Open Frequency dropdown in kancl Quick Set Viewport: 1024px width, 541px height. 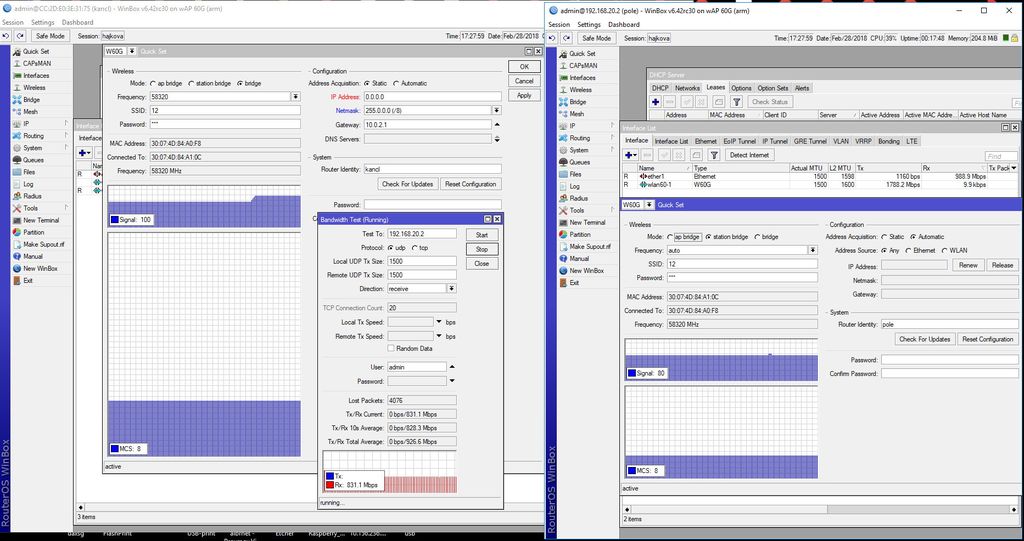[x=296, y=97]
